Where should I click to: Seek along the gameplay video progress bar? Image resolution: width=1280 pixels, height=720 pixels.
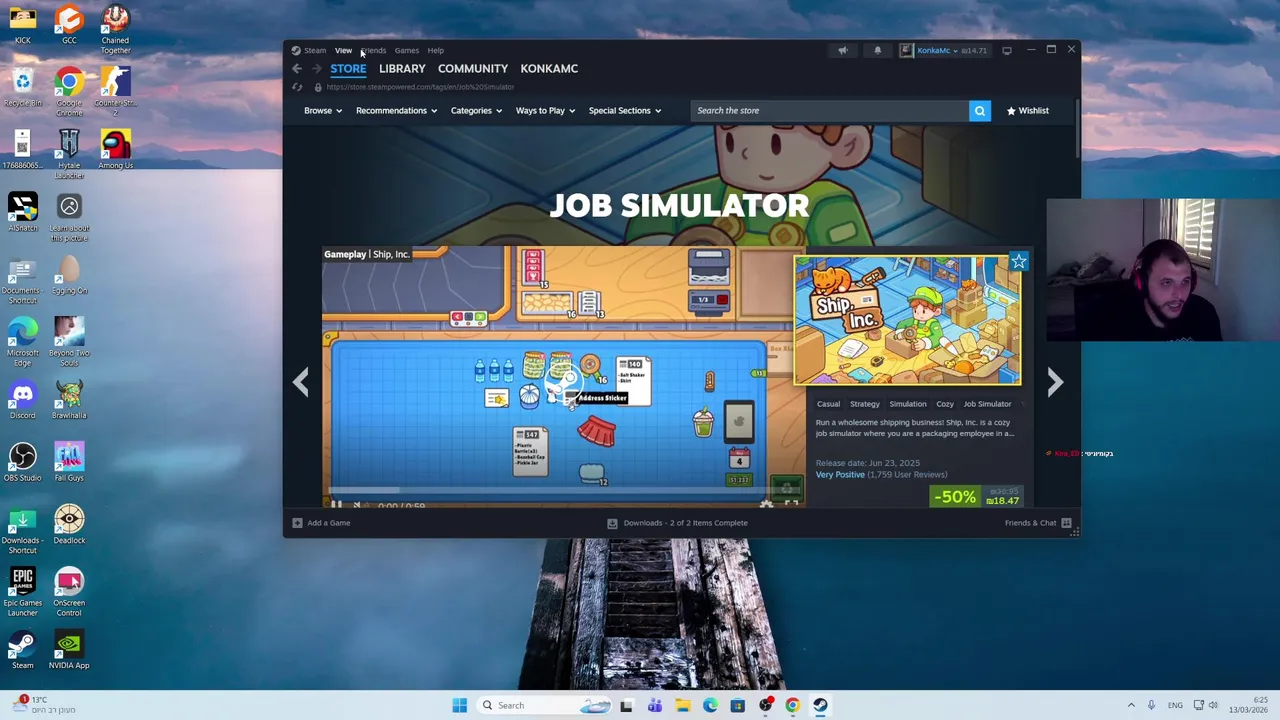pos(563,491)
